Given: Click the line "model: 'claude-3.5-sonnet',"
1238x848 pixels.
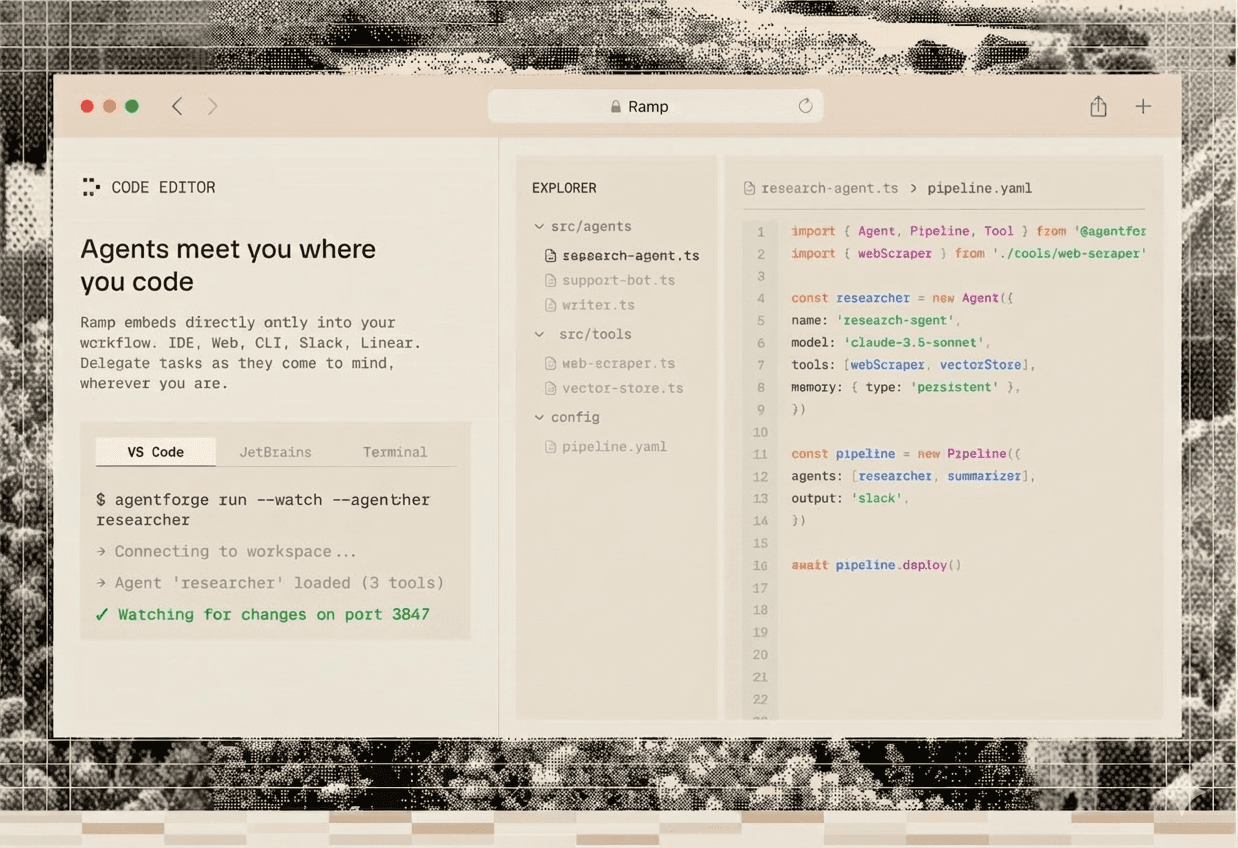Looking at the screenshot, I should coord(890,342).
